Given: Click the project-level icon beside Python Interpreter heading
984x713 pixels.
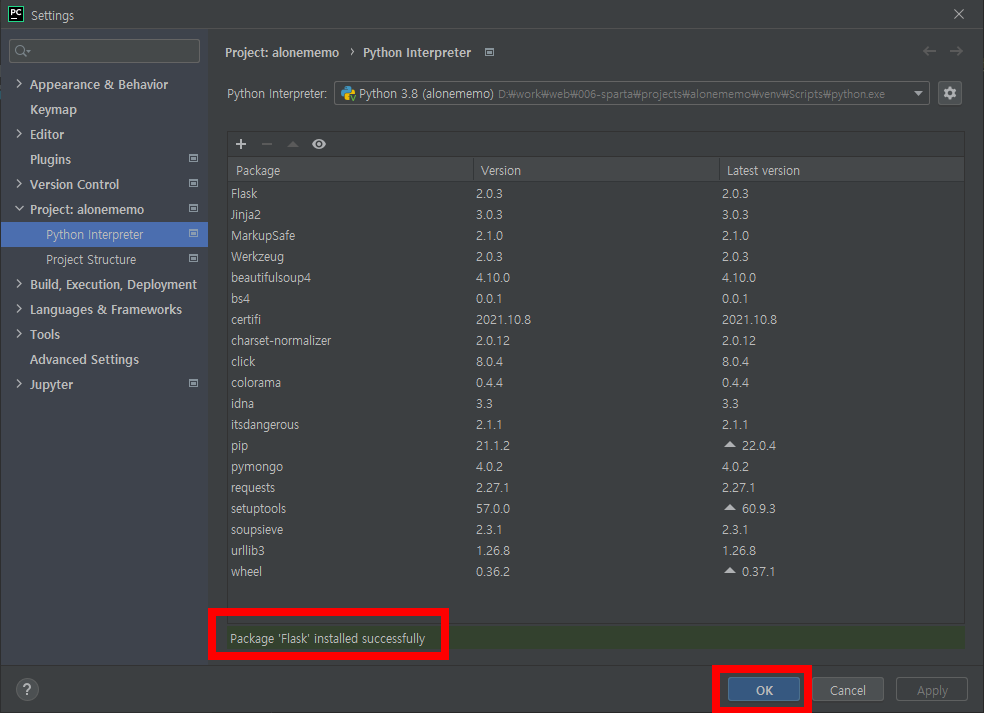Looking at the screenshot, I should tap(489, 52).
